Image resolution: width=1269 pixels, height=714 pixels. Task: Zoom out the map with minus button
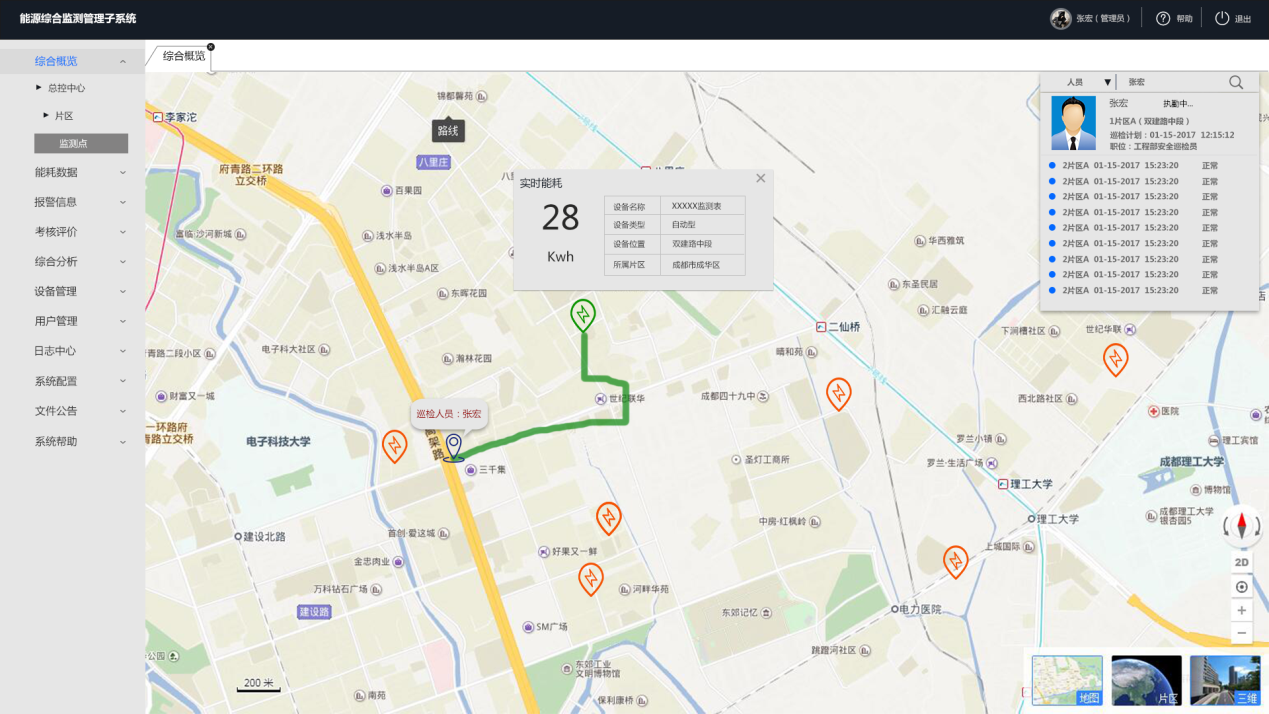tap(1242, 633)
